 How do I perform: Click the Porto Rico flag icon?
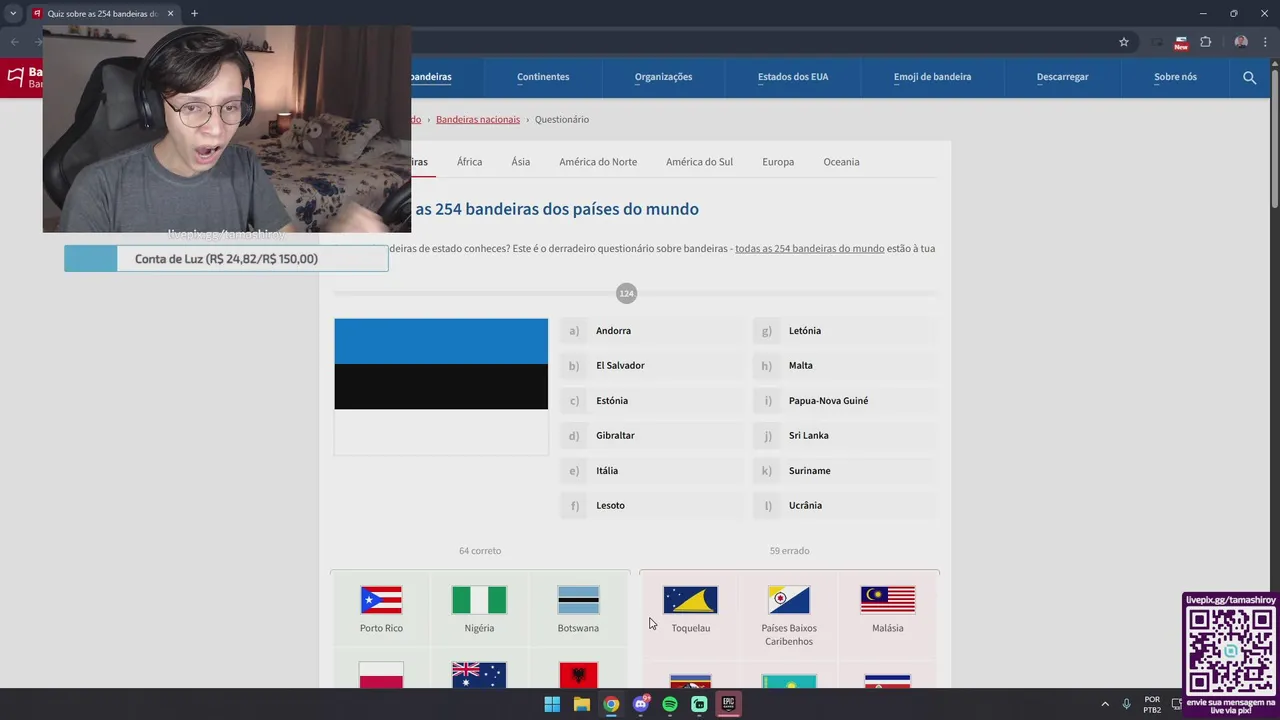[x=381, y=600]
